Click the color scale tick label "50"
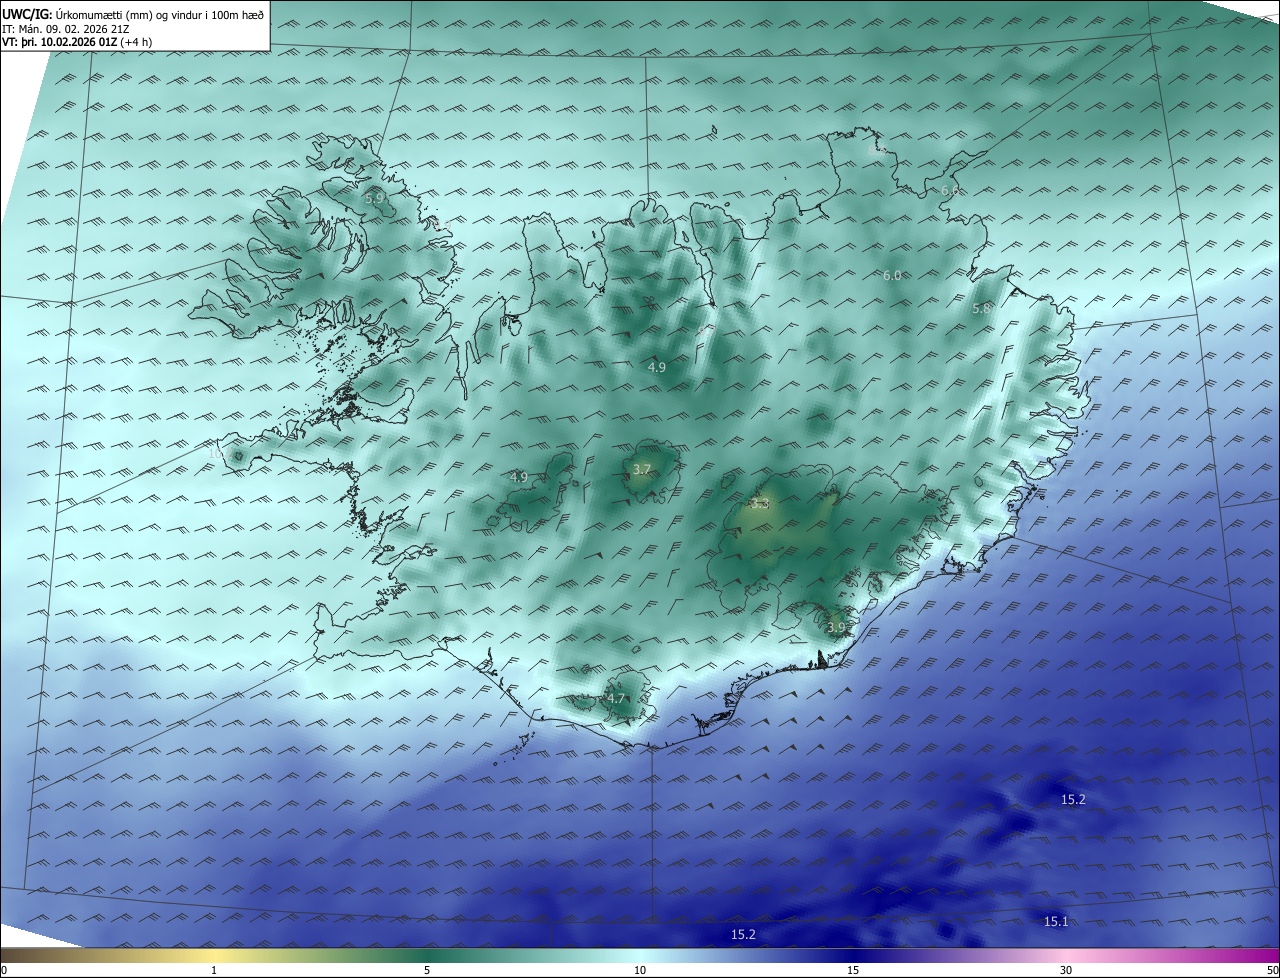Screen dimensions: 1280x978 [1273, 970]
